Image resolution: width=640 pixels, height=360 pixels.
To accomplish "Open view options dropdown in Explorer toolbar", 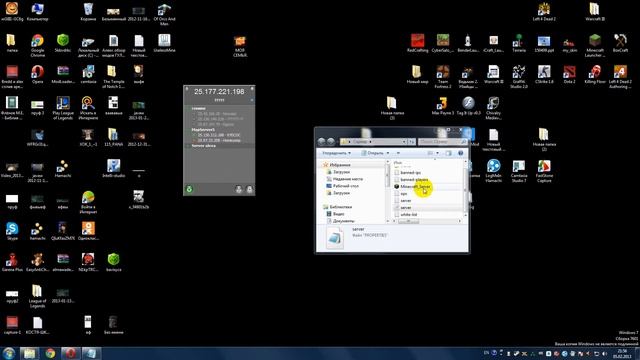I will click(438, 153).
